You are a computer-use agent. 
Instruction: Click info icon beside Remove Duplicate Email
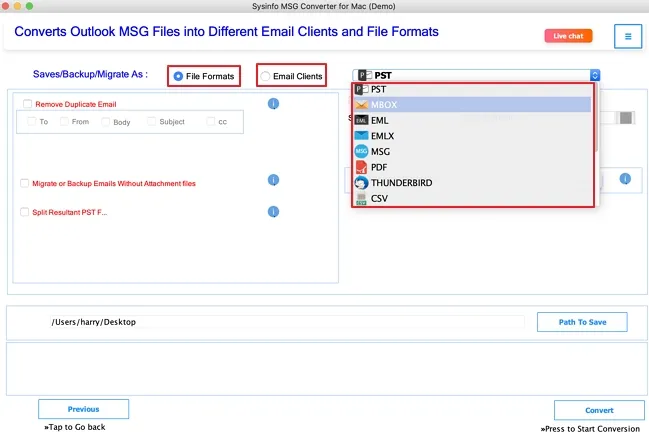point(273,104)
